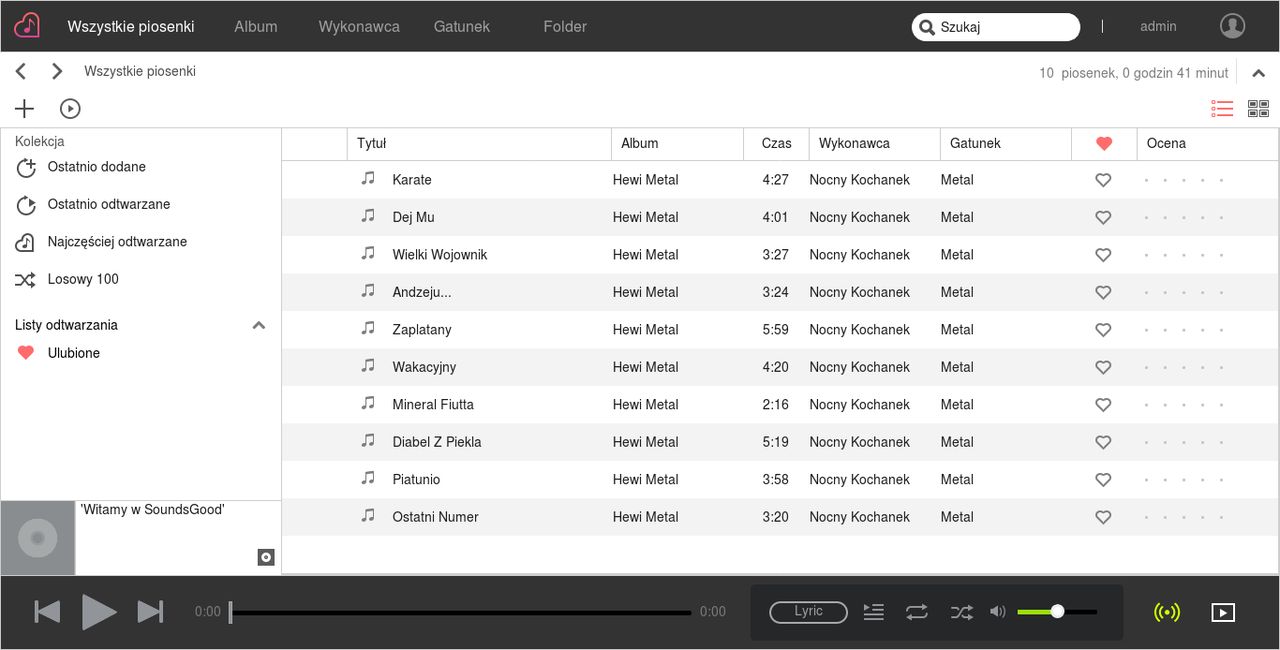Sort by Gatunek column header
Screen dimensions: 1280x650
pos(1005,143)
